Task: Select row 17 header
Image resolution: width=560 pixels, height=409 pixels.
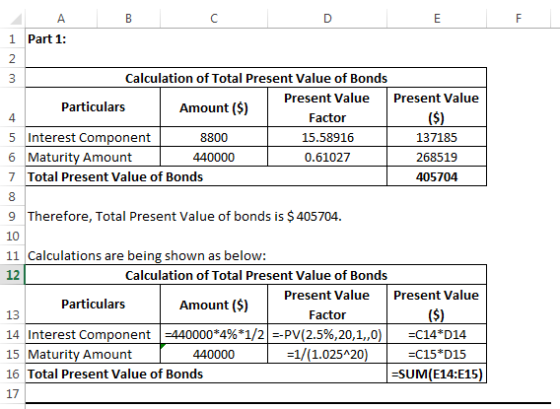Action: 12,393
